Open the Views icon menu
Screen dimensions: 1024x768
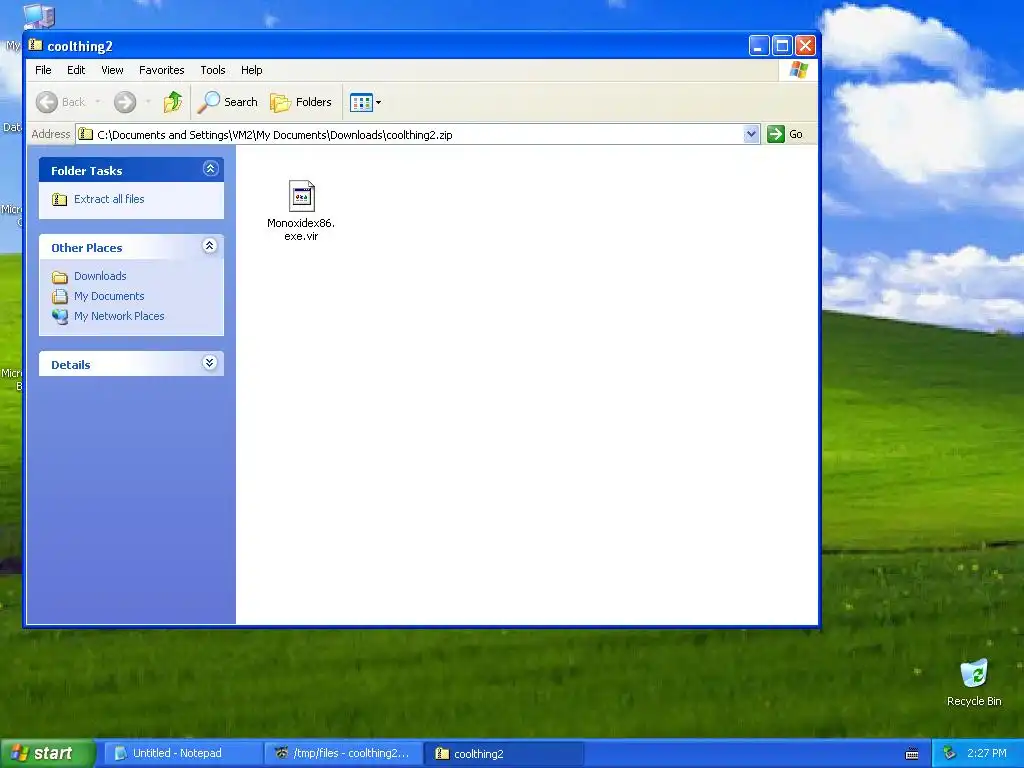365,102
